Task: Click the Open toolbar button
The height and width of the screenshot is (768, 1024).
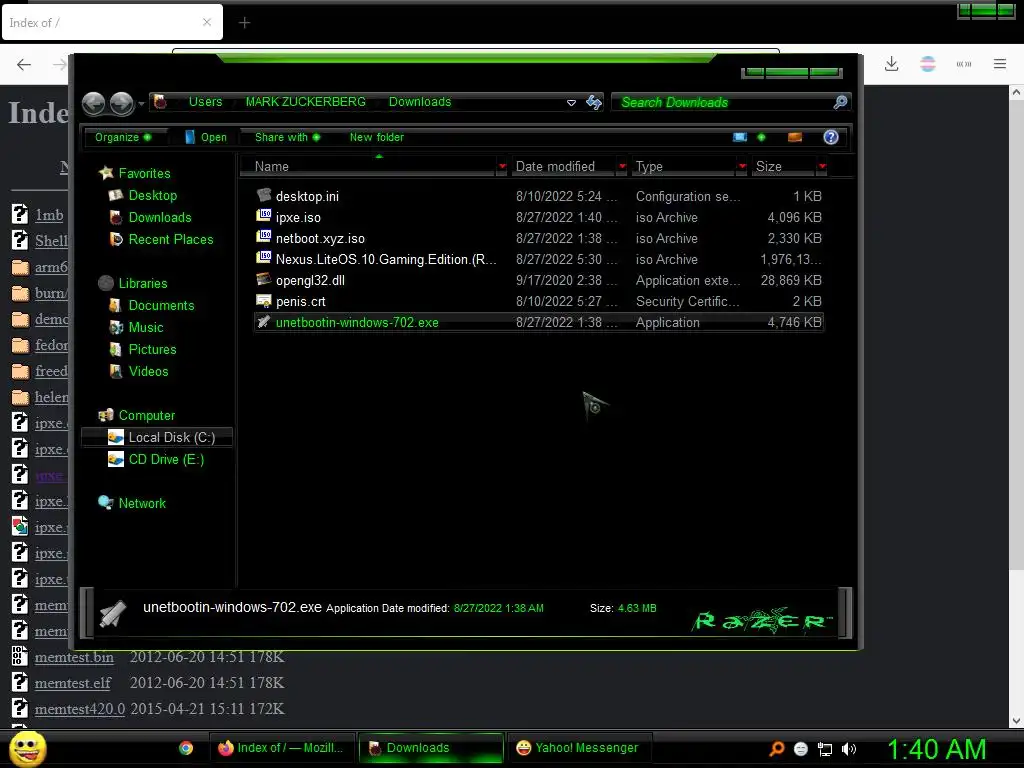Action: coord(206,137)
